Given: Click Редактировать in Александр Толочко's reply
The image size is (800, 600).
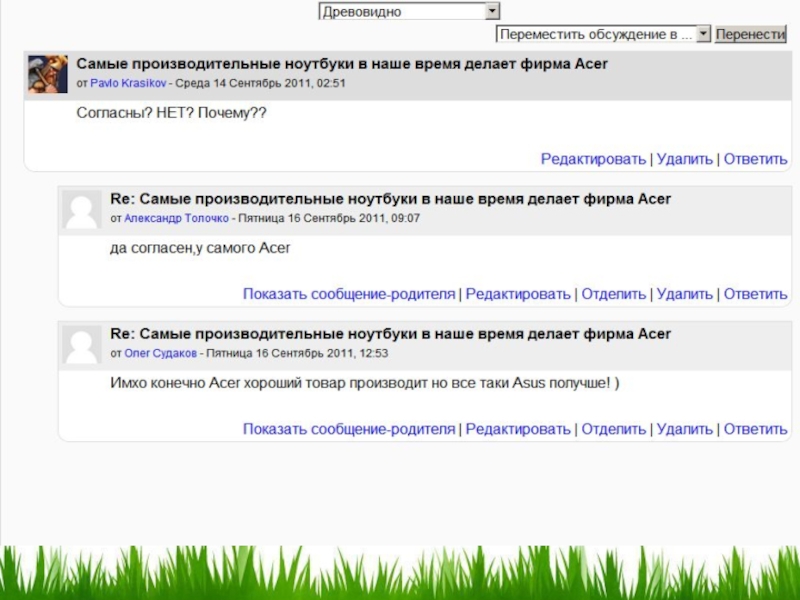Looking at the screenshot, I should (x=518, y=294).
